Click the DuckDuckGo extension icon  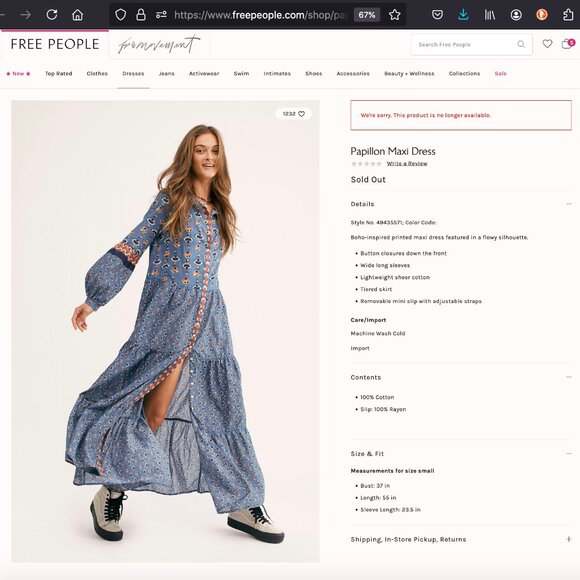tap(542, 15)
